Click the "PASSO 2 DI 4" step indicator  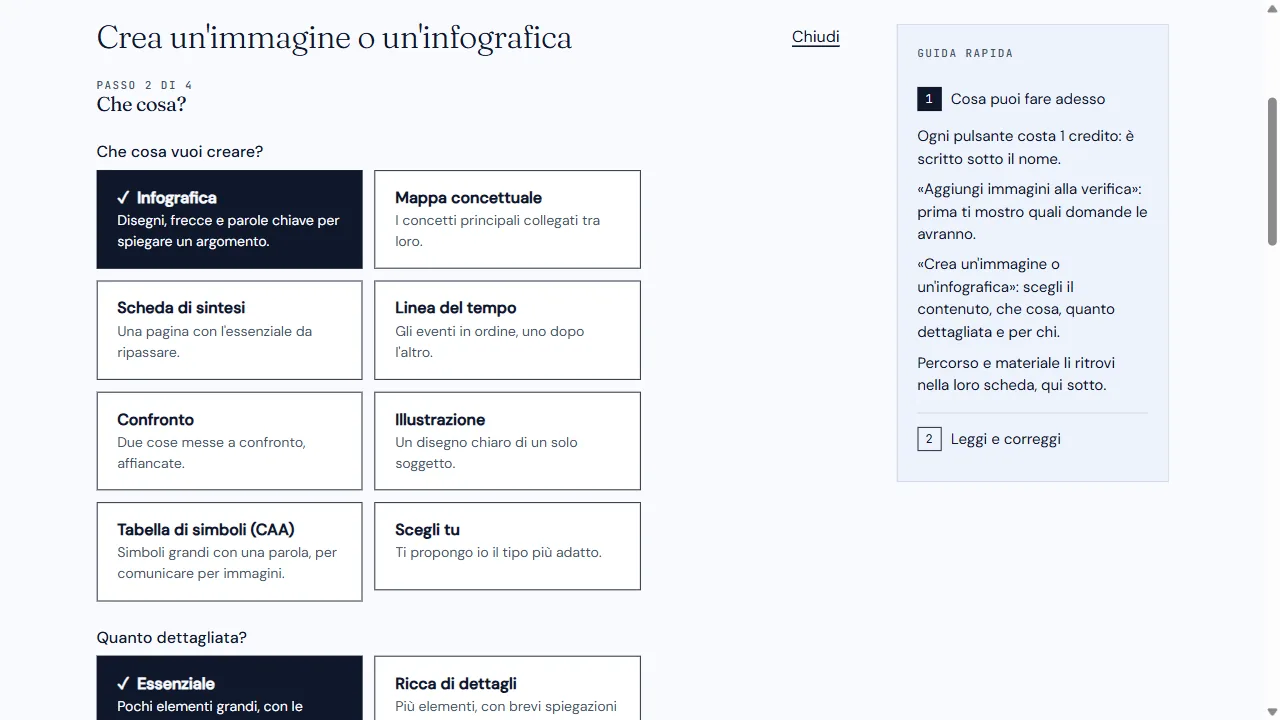coord(144,85)
